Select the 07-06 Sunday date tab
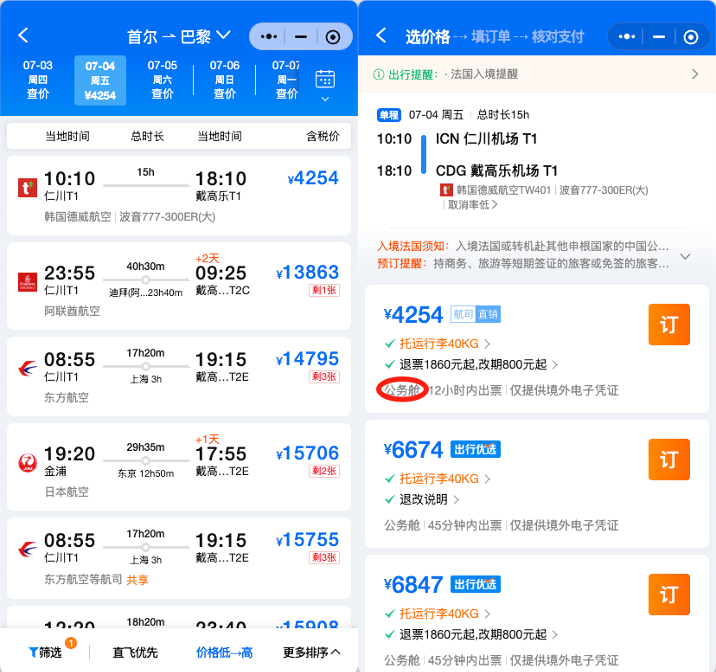This screenshot has width=716, height=672. click(225, 79)
